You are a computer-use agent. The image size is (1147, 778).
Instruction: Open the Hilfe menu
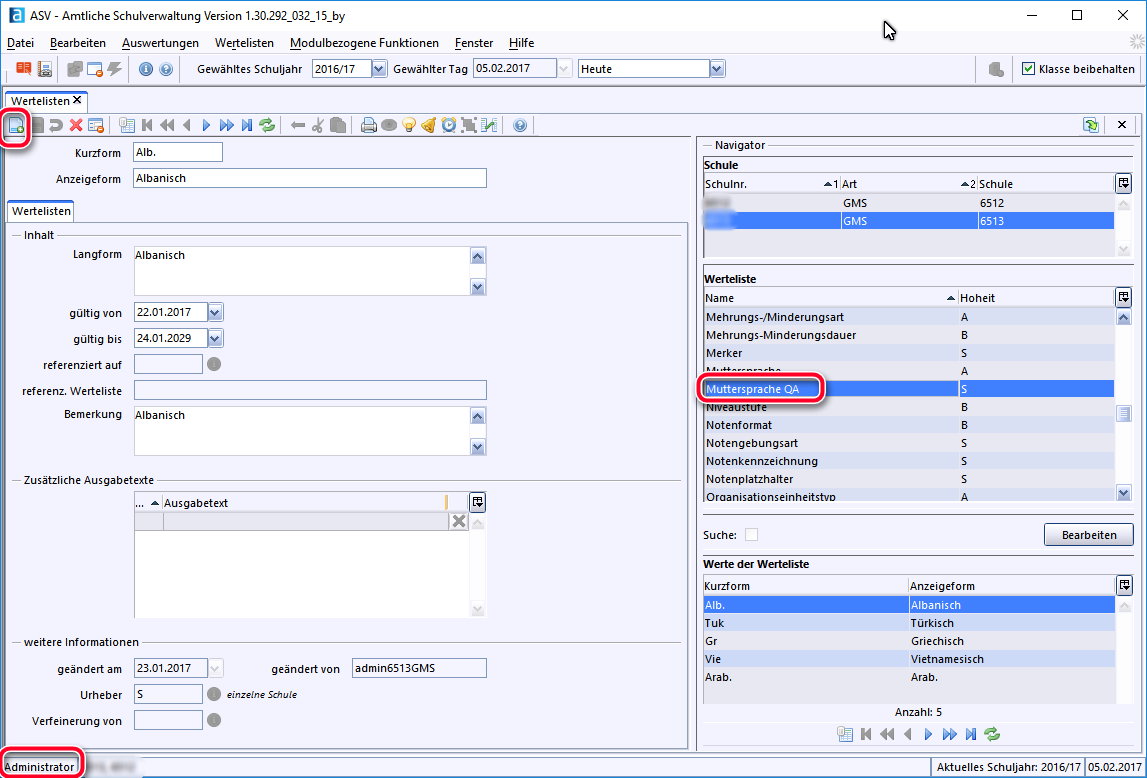tap(522, 43)
